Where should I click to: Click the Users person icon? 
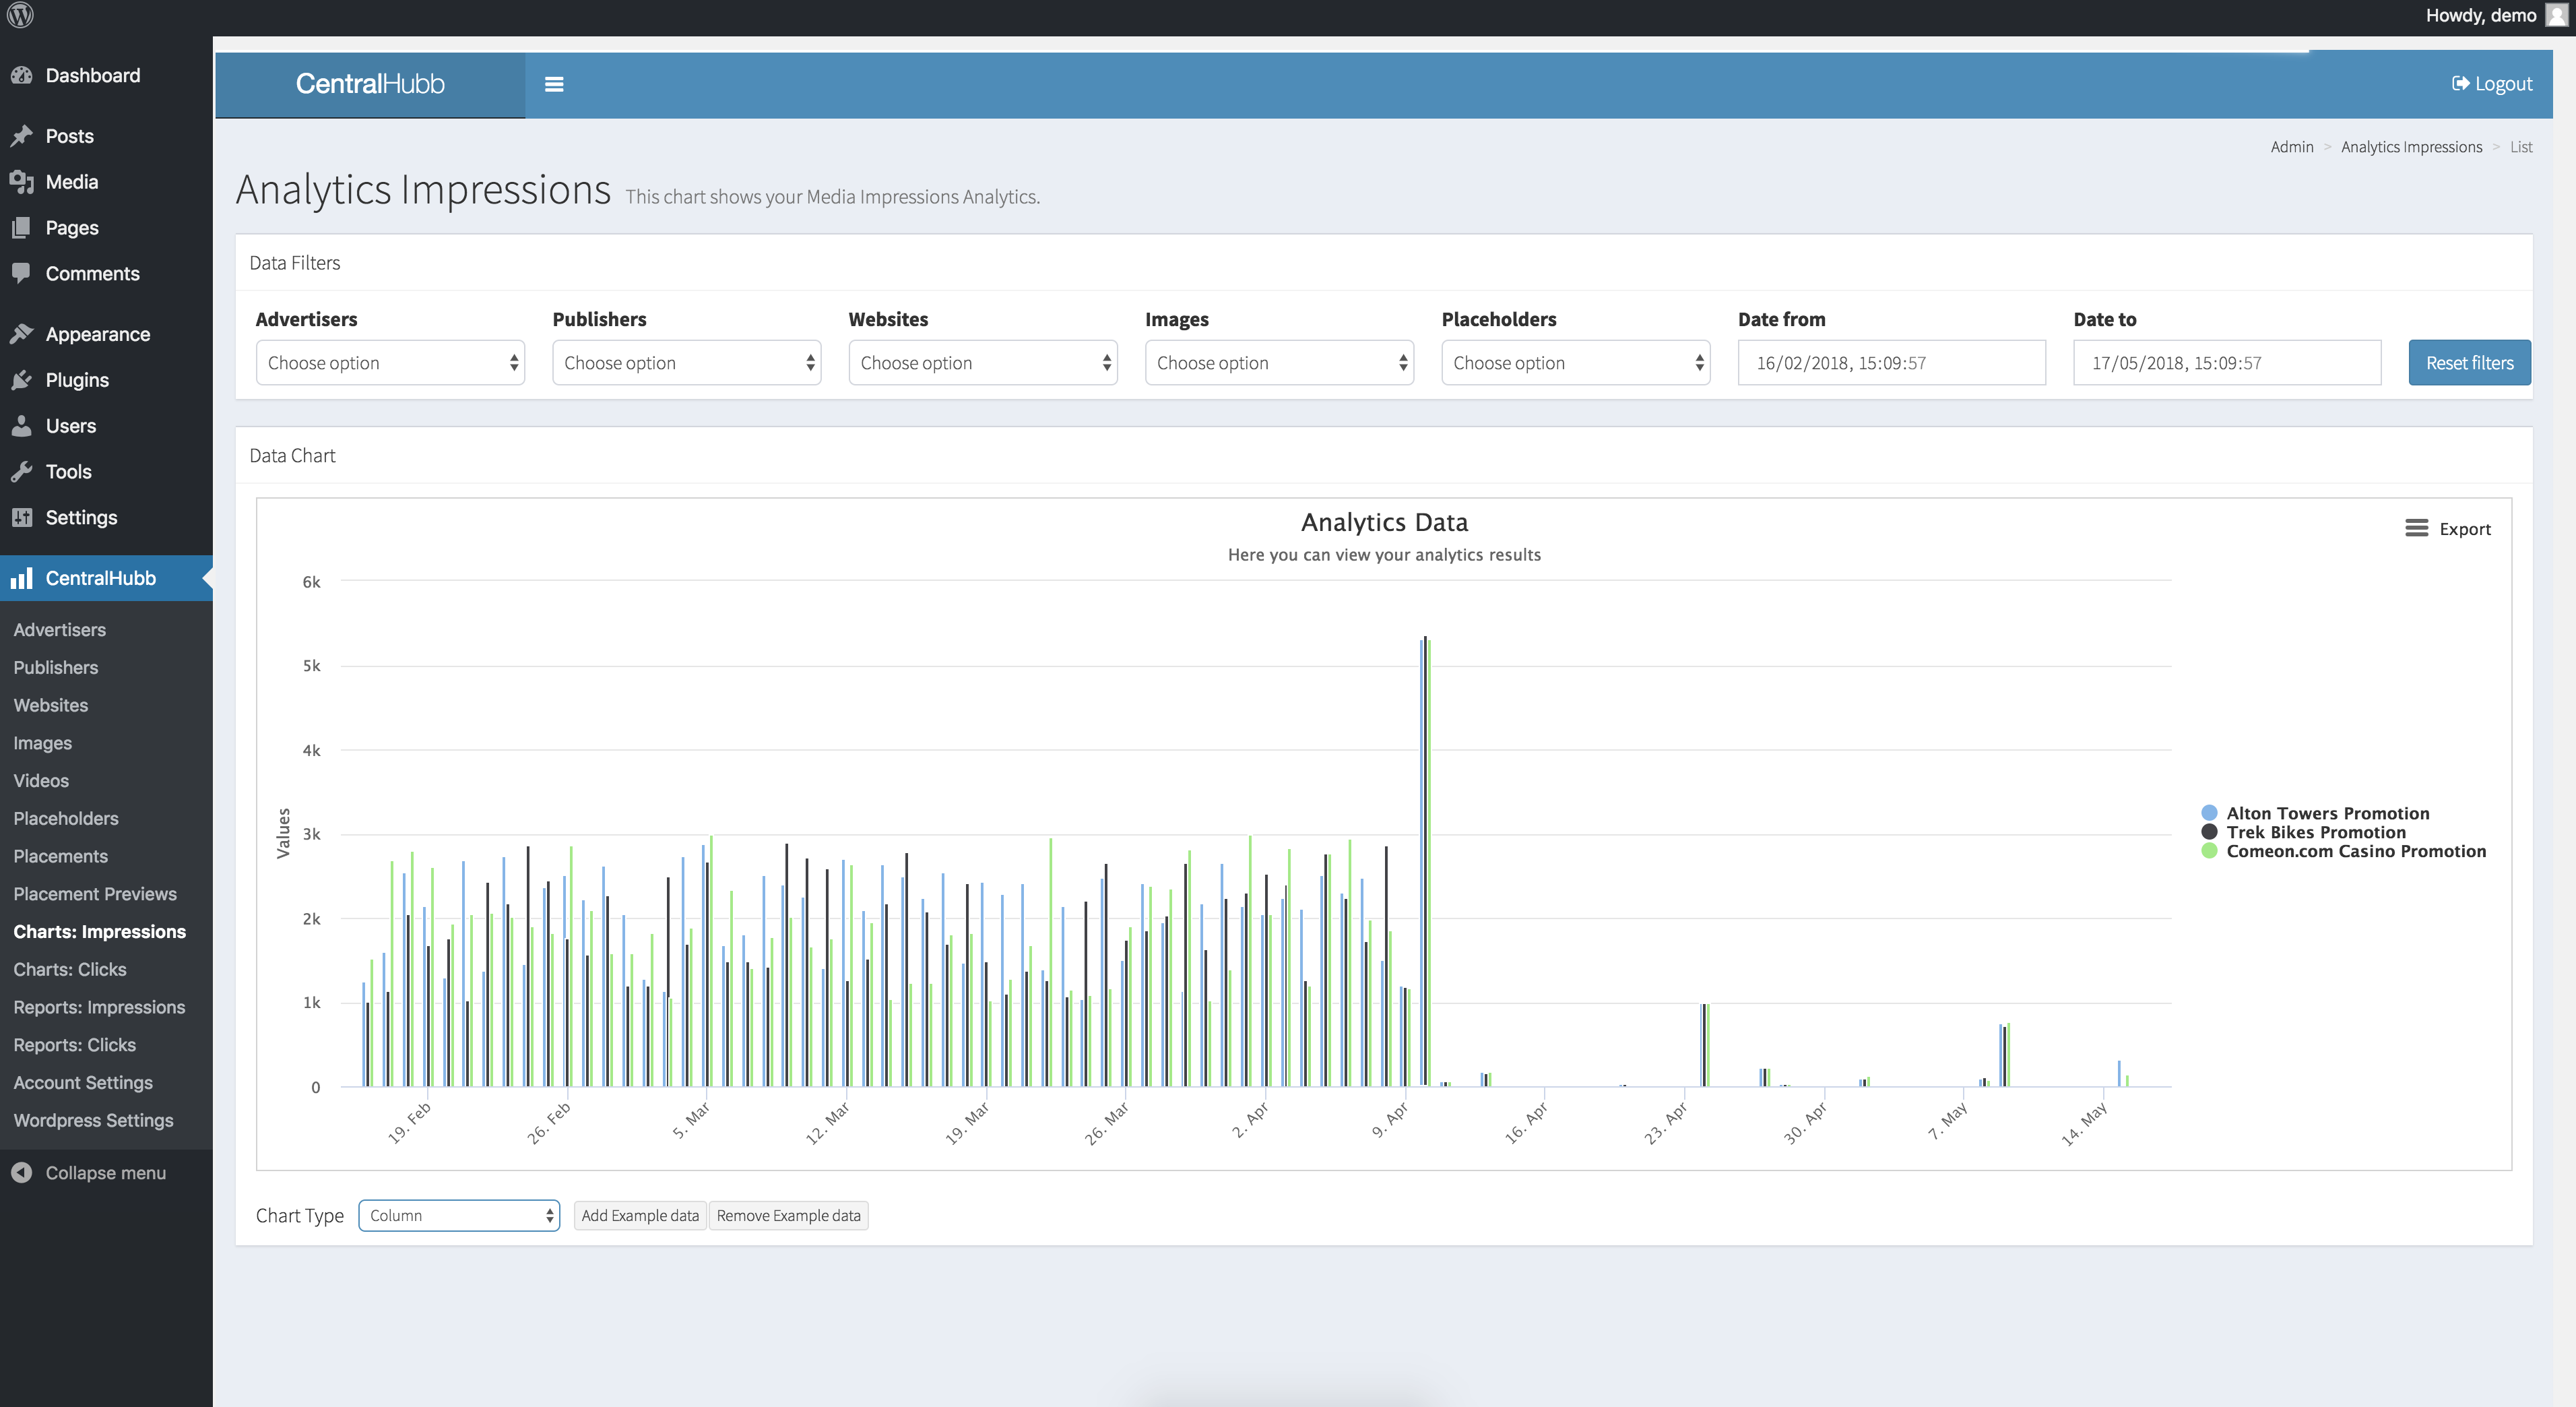click(21, 426)
